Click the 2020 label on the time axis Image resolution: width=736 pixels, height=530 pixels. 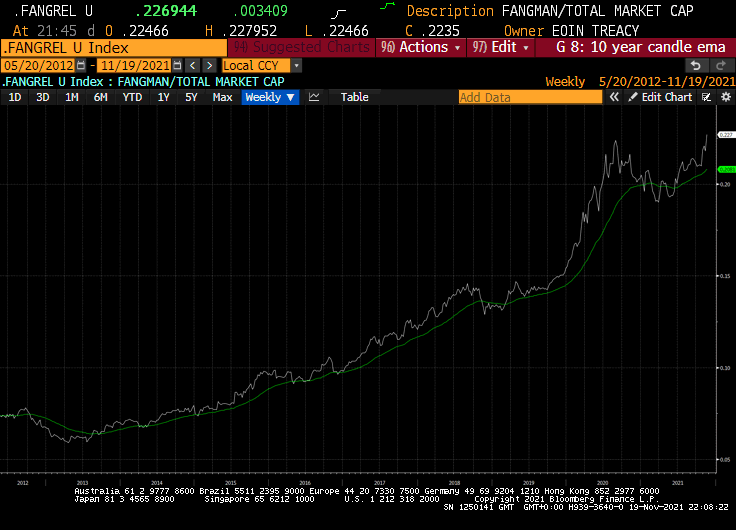point(602,483)
